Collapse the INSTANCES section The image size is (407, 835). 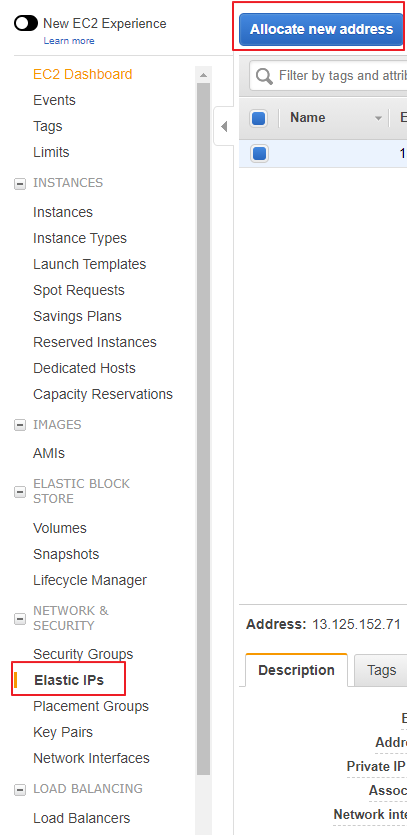(20, 184)
